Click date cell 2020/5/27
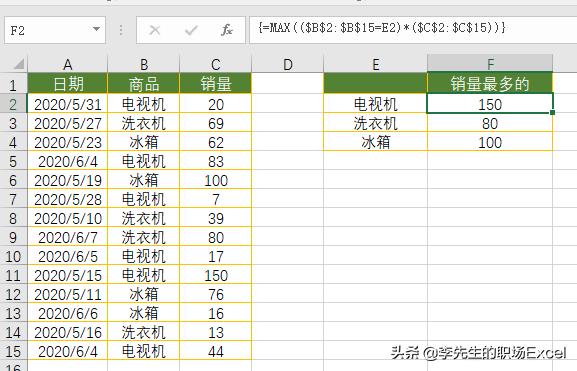Viewport: 577px width, 371px height. tap(67, 123)
